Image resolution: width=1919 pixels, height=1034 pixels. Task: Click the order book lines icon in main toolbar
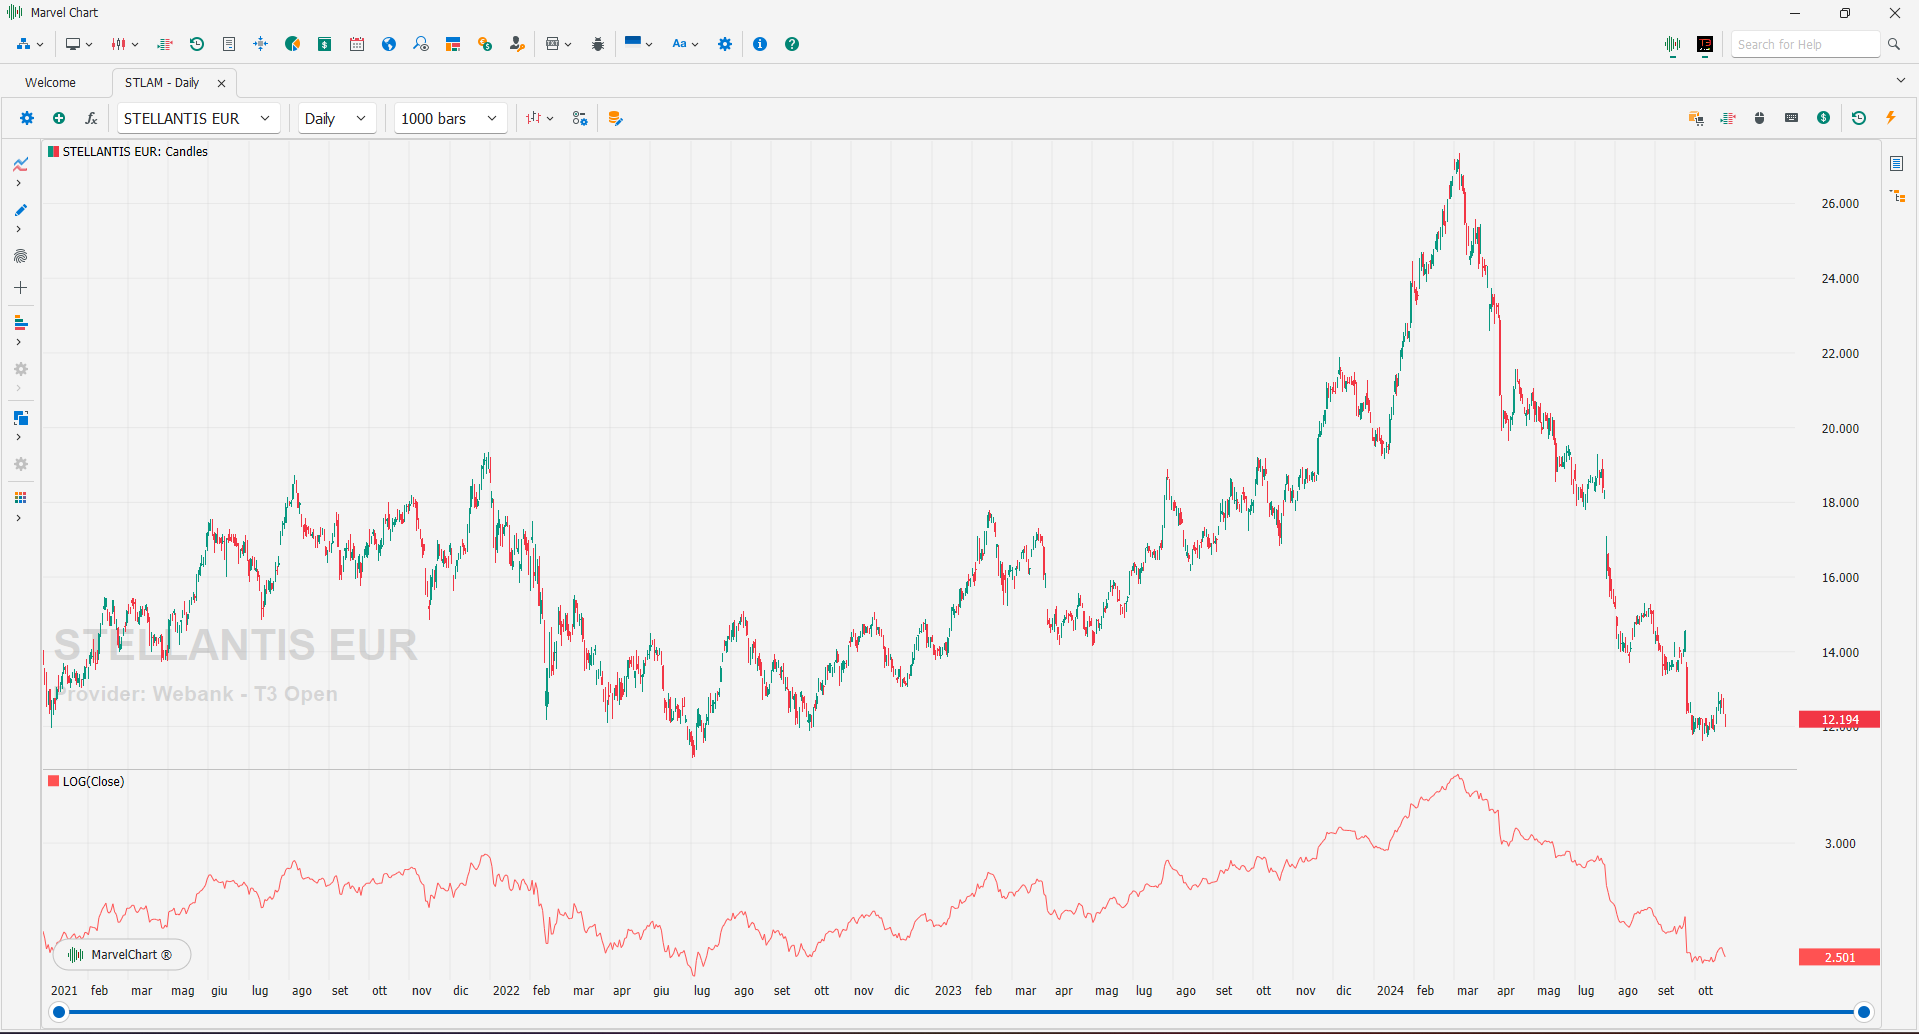[165, 44]
